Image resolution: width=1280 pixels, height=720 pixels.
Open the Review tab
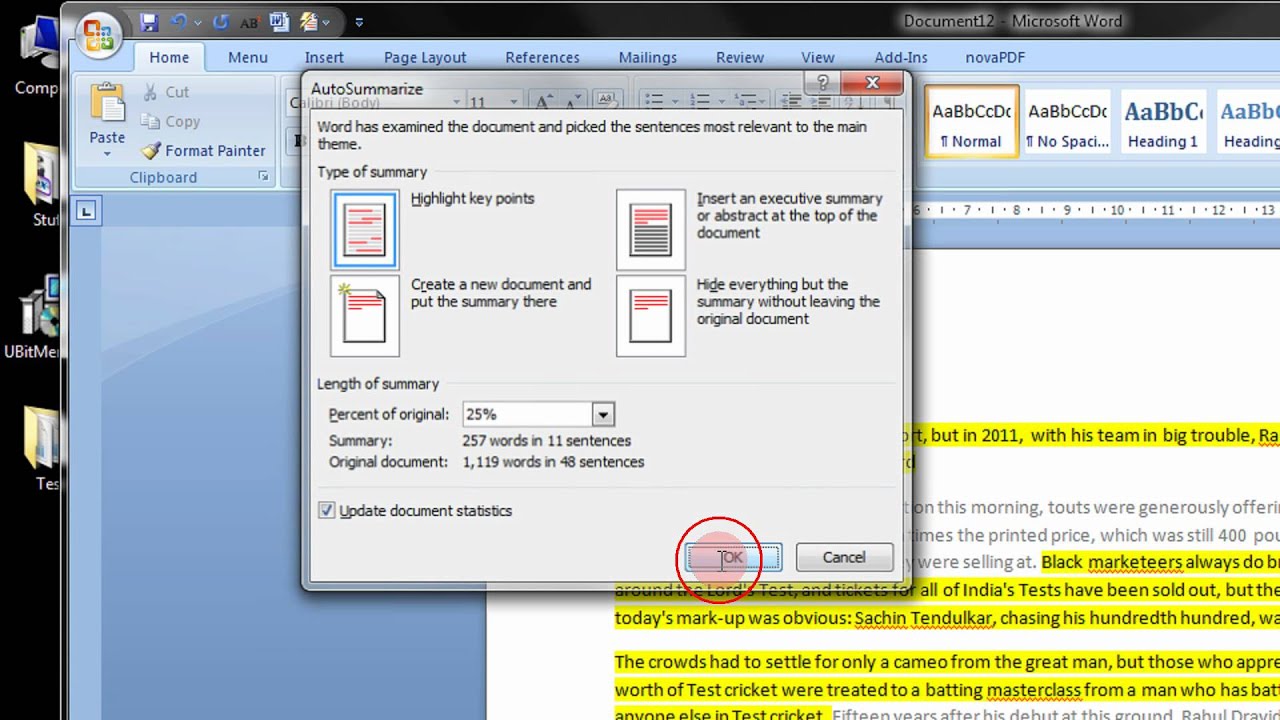[x=739, y=58]
